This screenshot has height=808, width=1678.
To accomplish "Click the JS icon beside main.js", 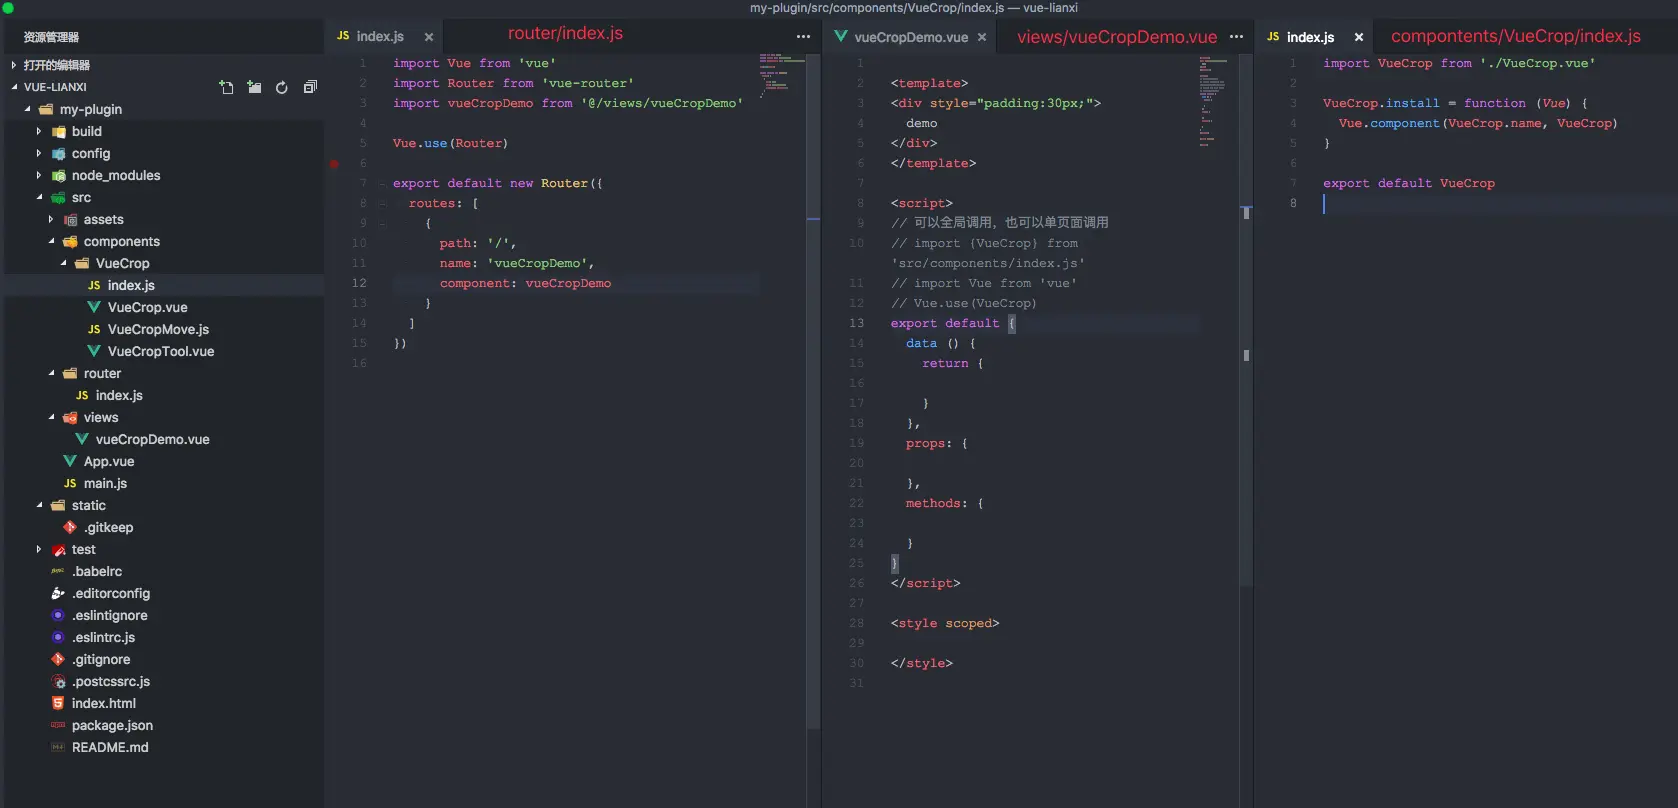I will [70, 483].
